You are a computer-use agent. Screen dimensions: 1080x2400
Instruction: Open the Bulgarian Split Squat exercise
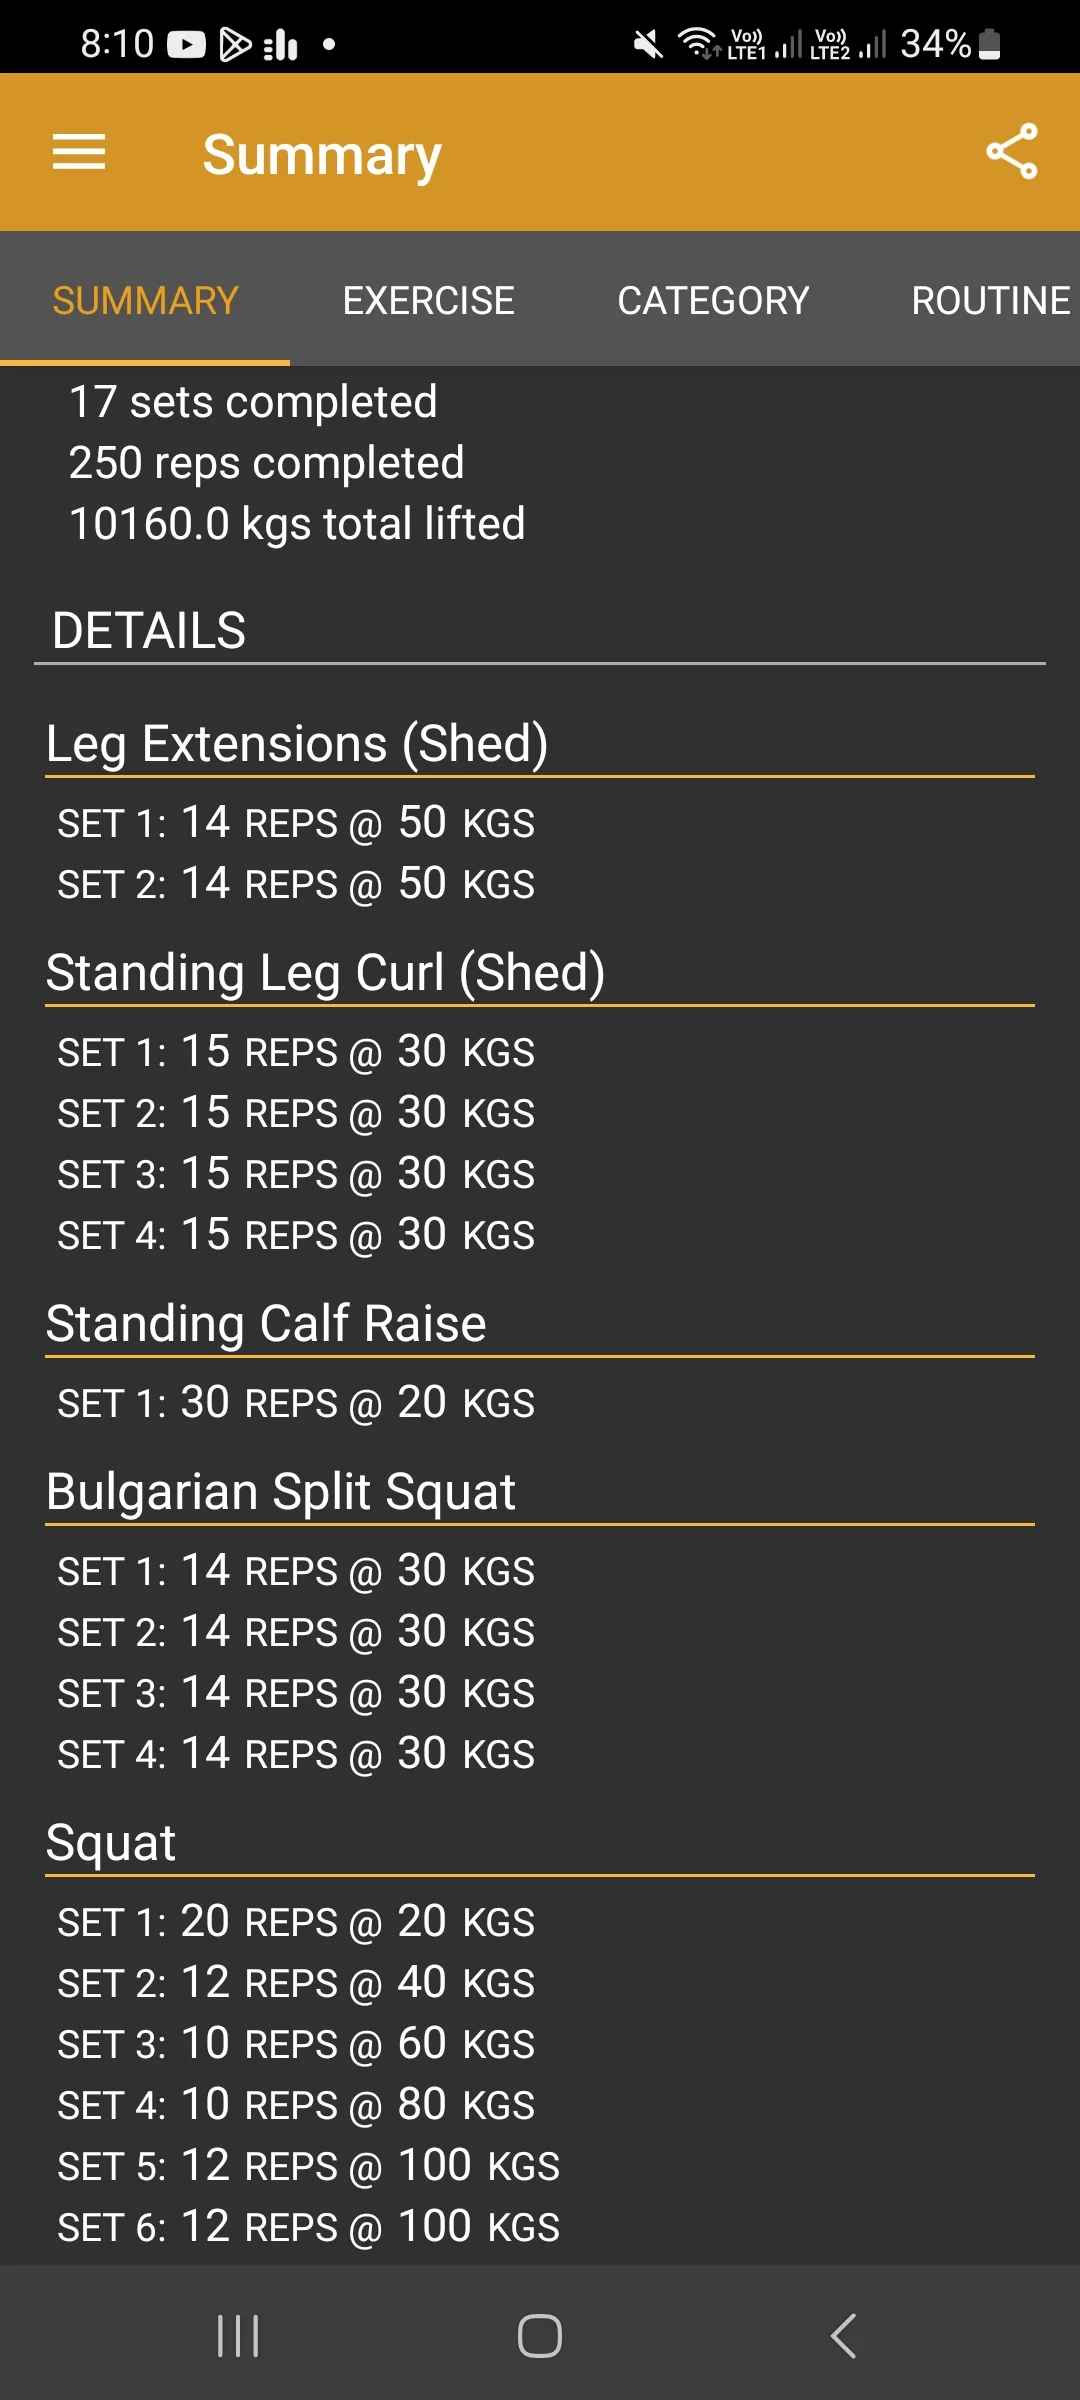coord(281,1492)
